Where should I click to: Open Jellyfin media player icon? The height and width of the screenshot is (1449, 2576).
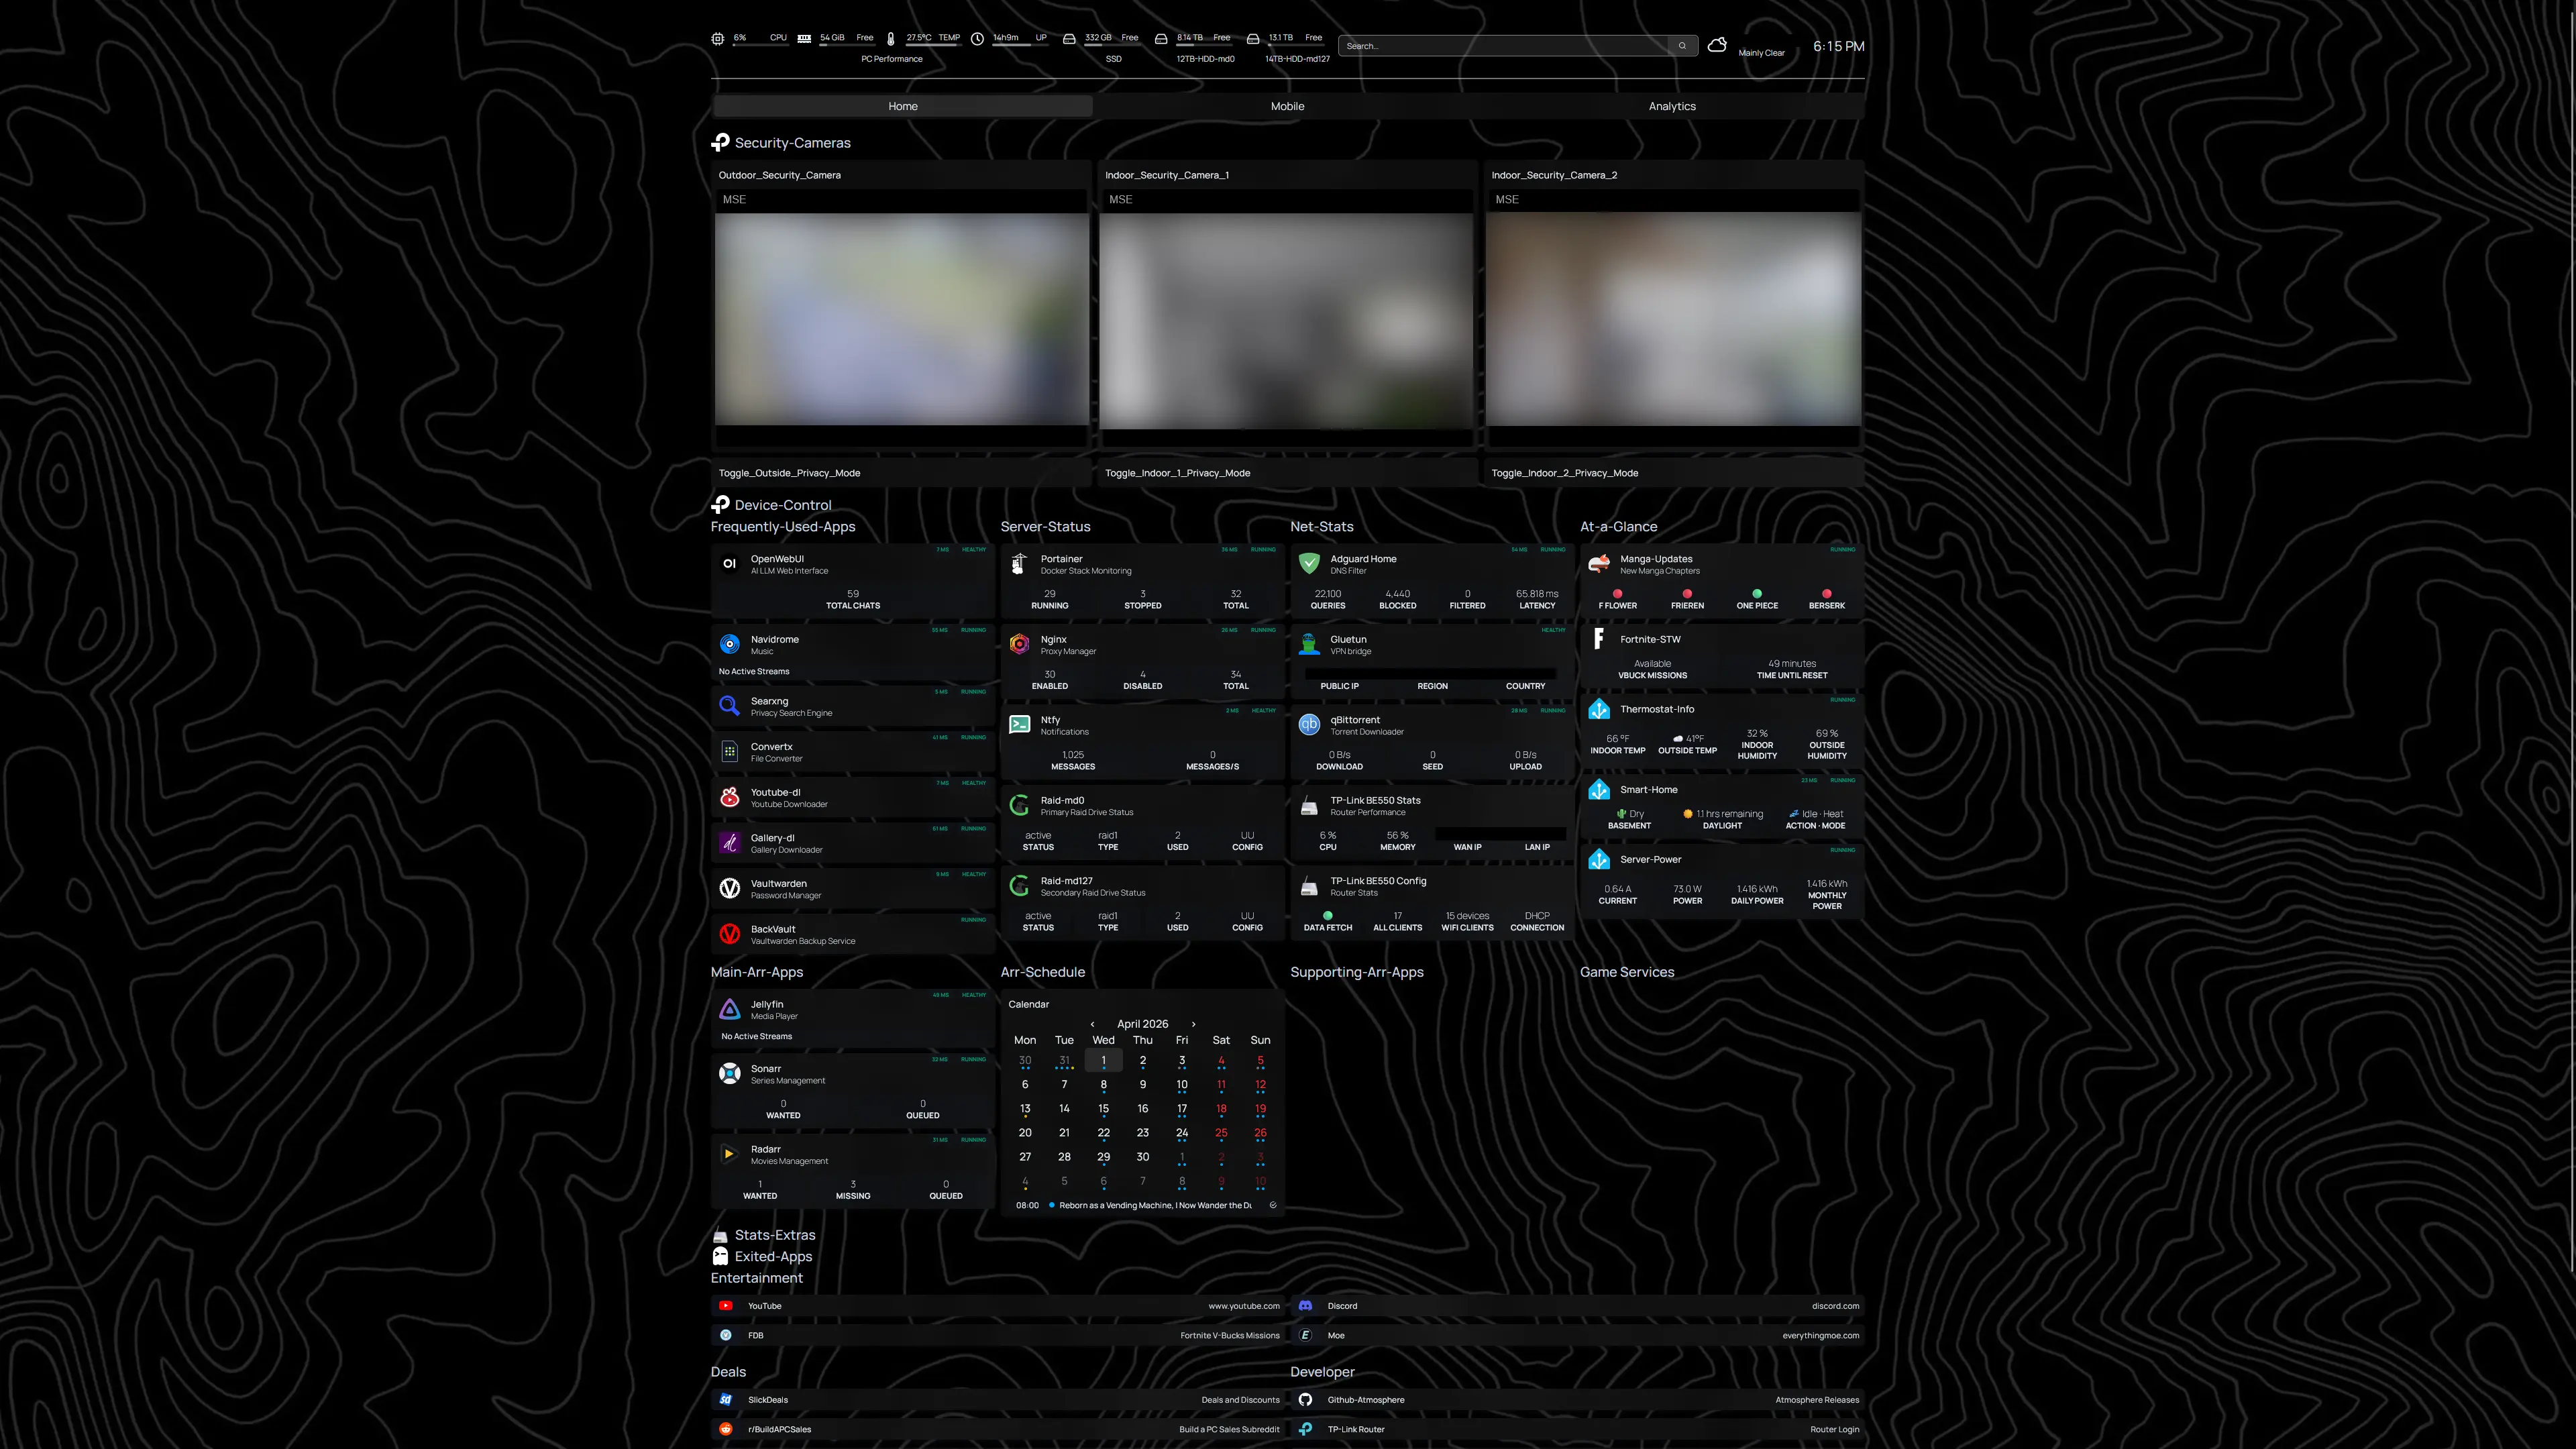coord(730,1009)
